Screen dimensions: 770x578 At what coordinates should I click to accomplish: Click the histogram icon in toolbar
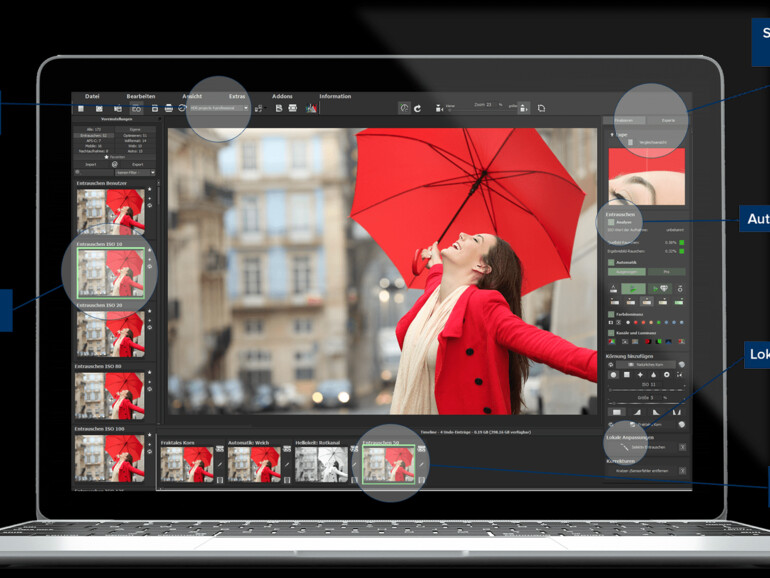click(311, 108)
